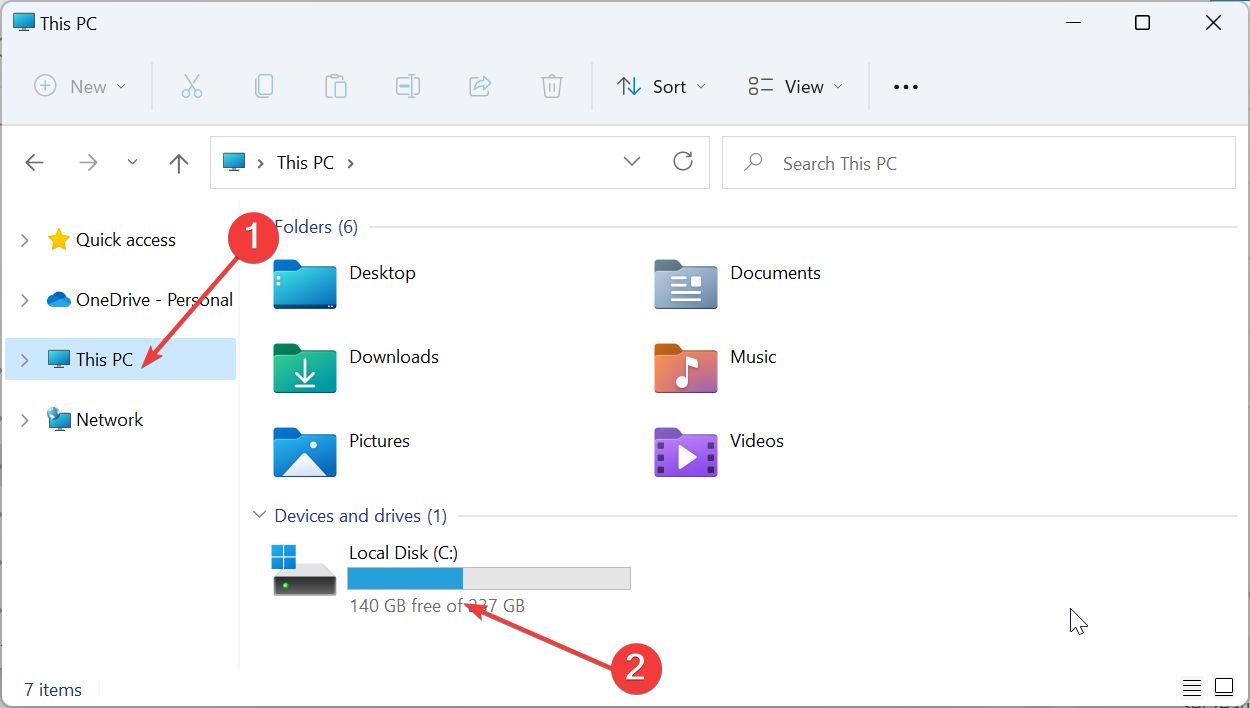Switch to details view in status bar

click(x=1191, y=687)
